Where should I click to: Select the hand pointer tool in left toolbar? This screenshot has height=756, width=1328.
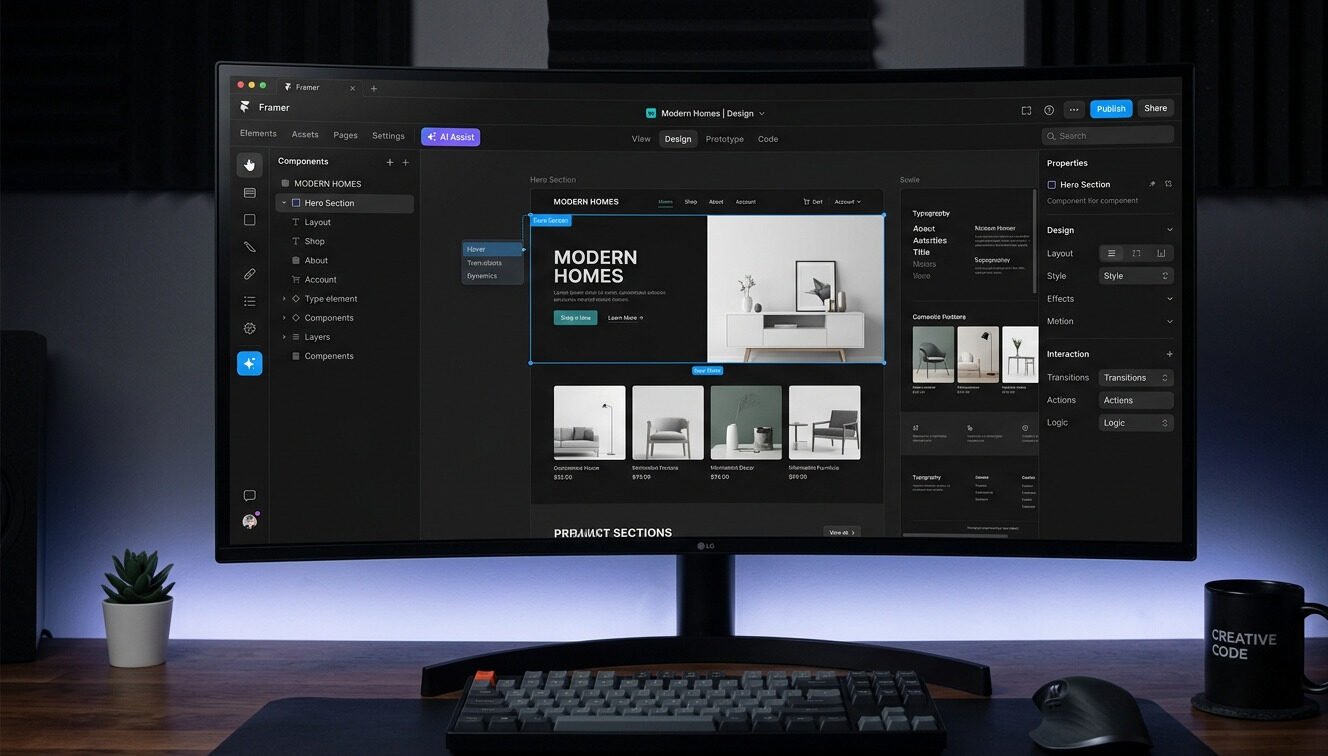[x=249, y=165]
